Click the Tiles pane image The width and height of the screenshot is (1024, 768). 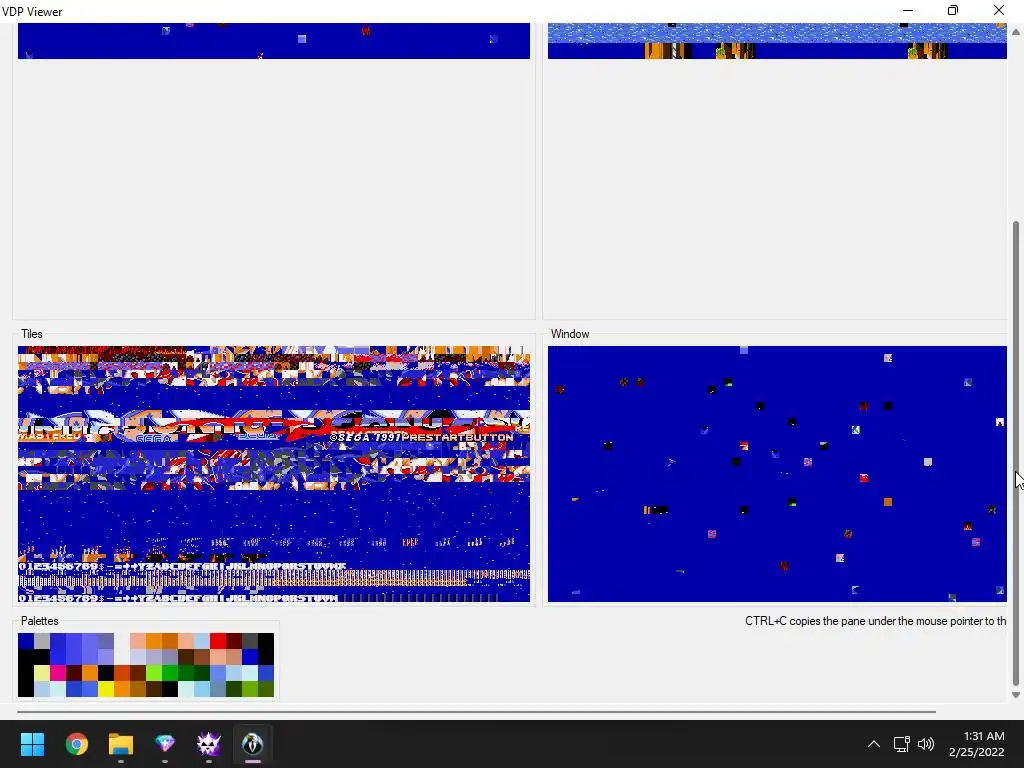pos(274,474)
